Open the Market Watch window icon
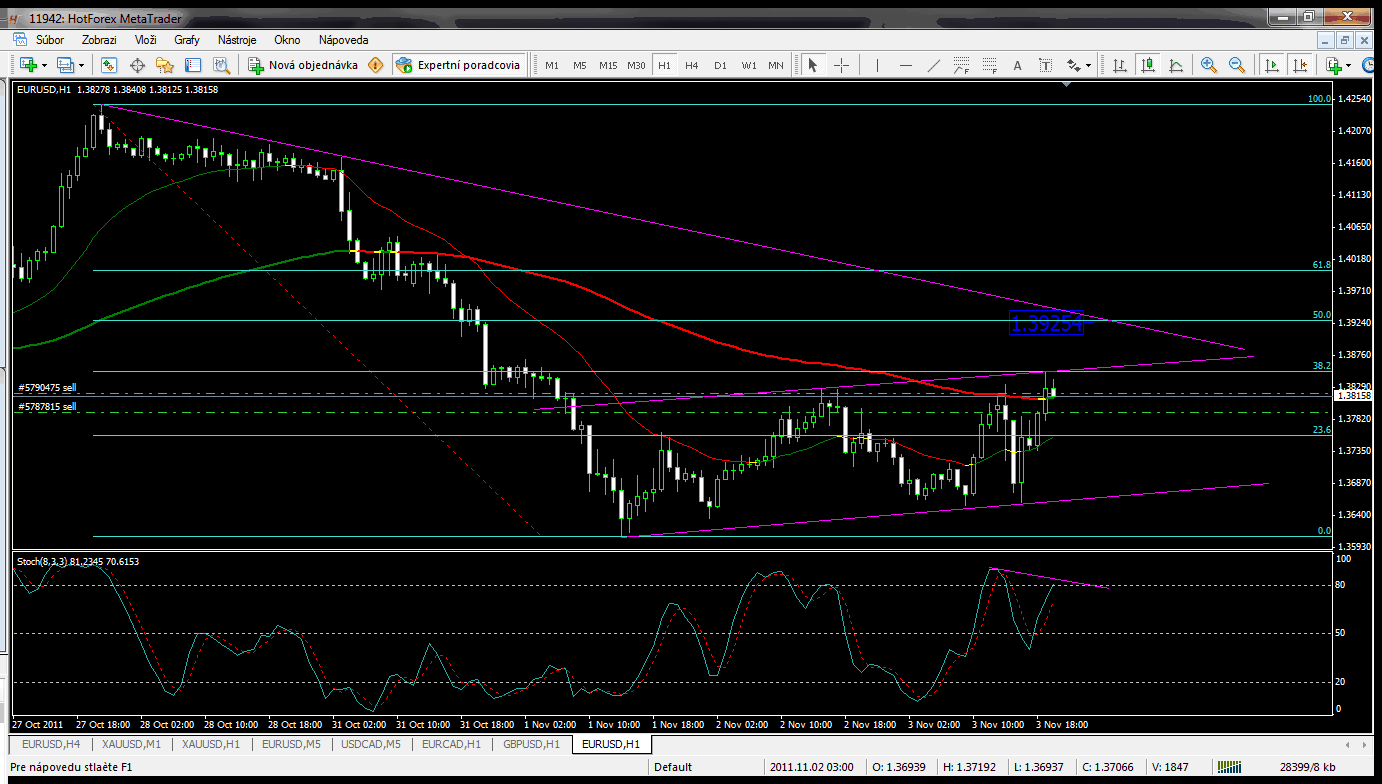 click(109, 65)
